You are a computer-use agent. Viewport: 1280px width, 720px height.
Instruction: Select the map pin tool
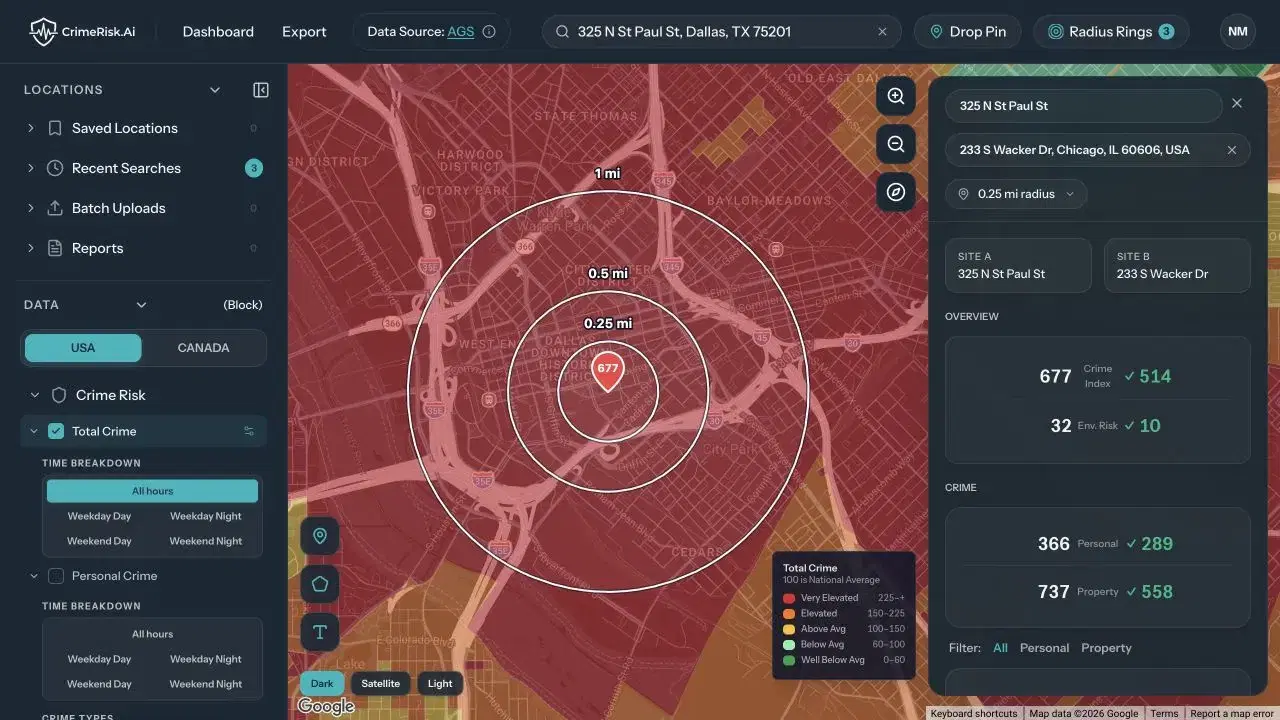click(320, 536)
